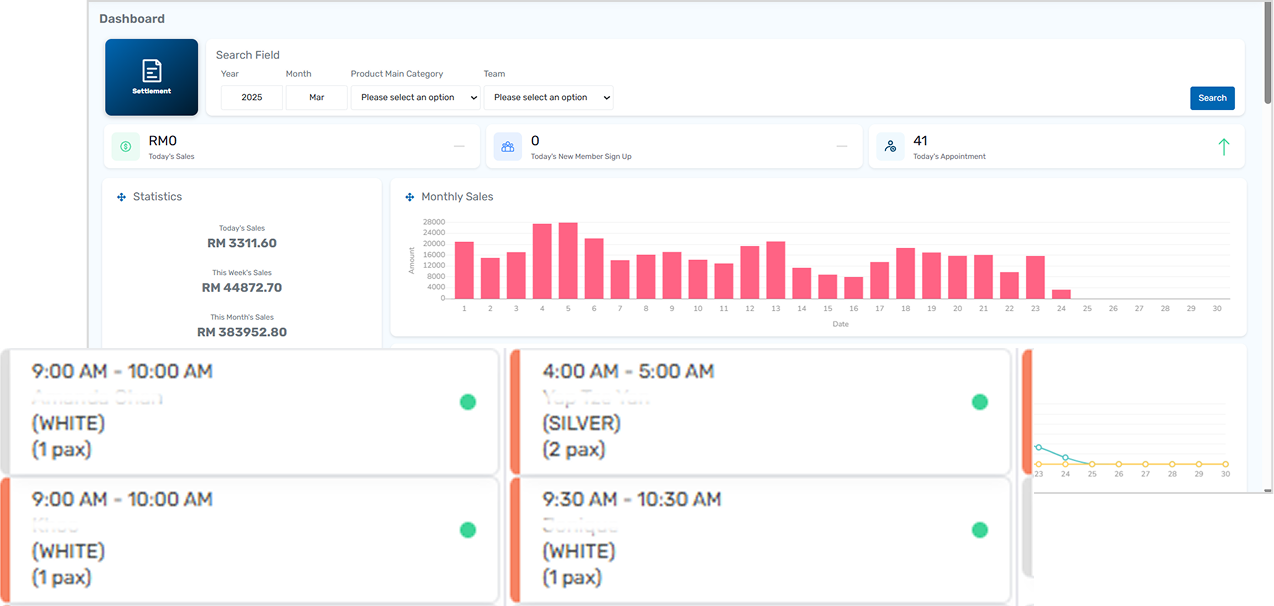Click the yellow line point at date 30

pos(1226,464)
